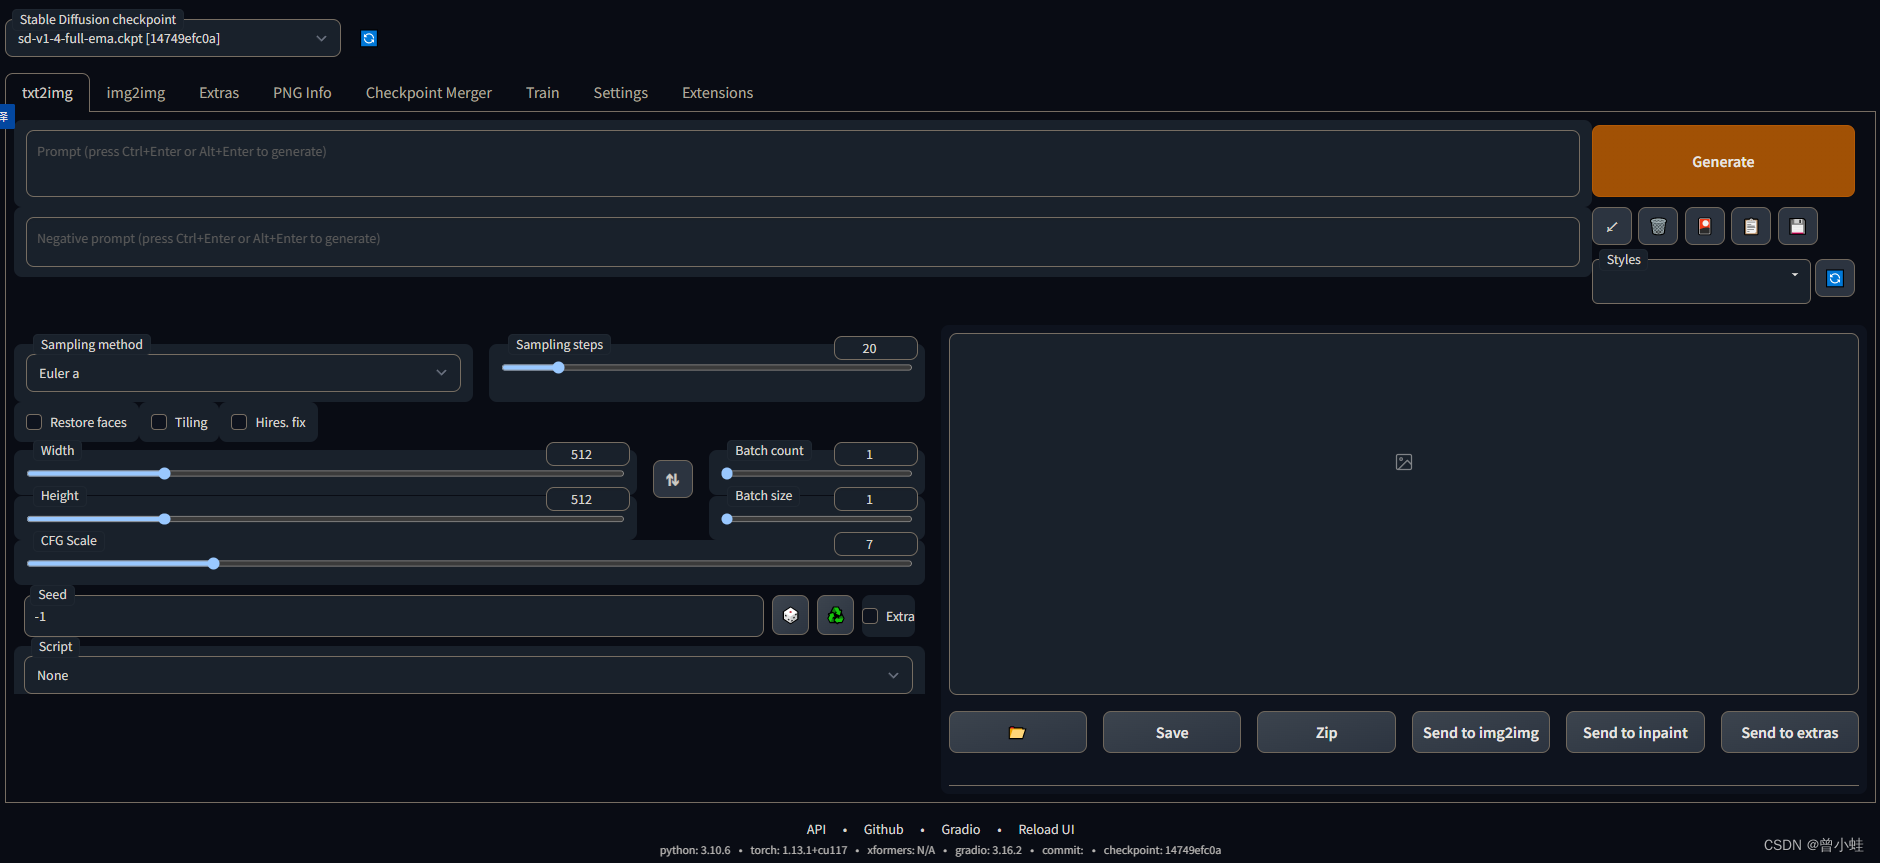Open the Train tab

[543, 93]
